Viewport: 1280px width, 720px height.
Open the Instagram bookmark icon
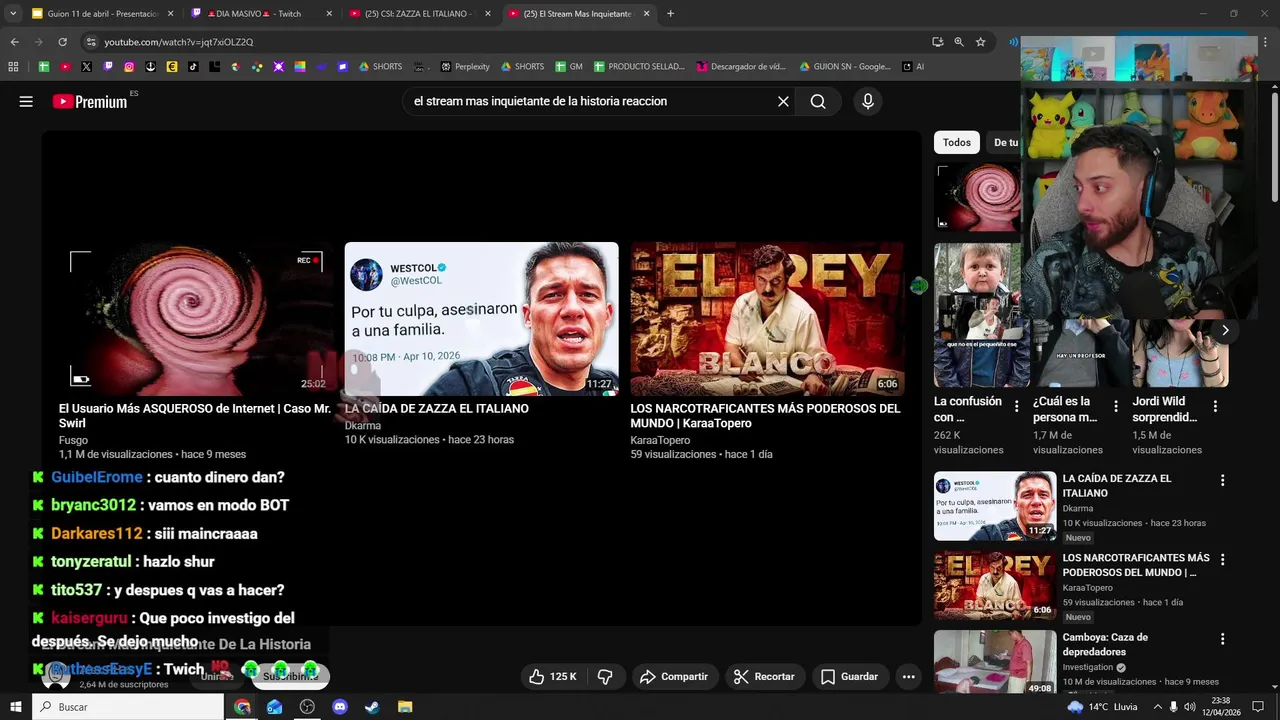pos(129,67)
